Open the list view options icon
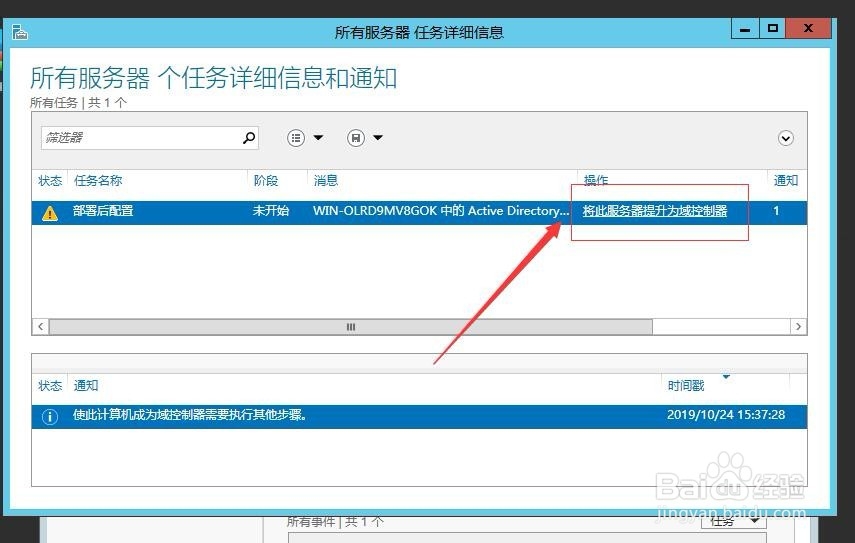855x543 pixels. pyautogui.click(x=296, y=138)
